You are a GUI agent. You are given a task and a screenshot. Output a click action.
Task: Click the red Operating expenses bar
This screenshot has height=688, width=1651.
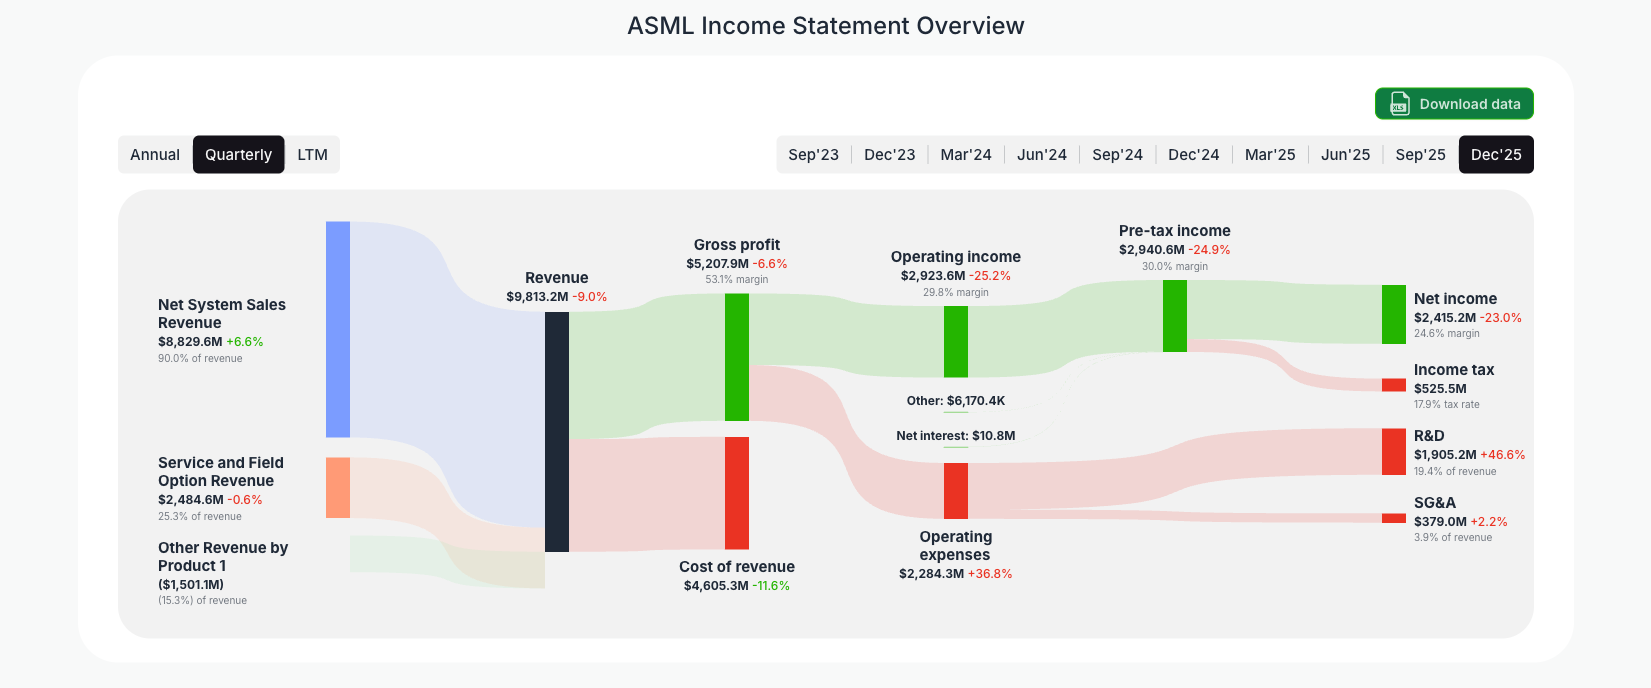pyautogui.click(x=956, y=491)
